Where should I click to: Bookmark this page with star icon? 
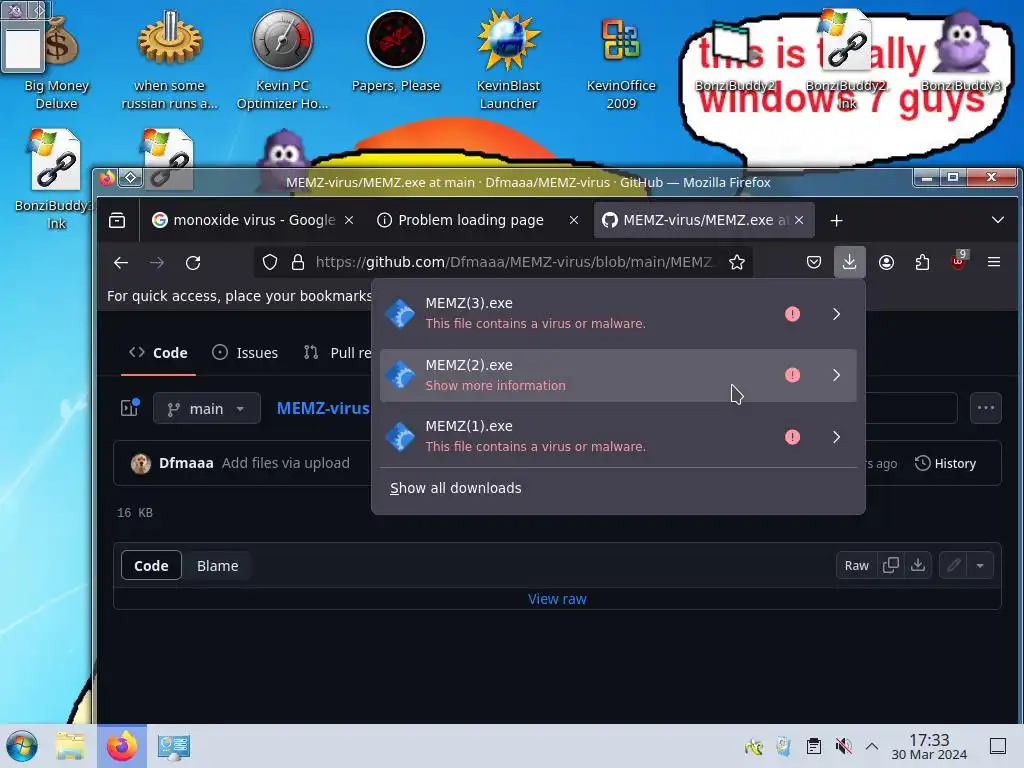[737, 263]
